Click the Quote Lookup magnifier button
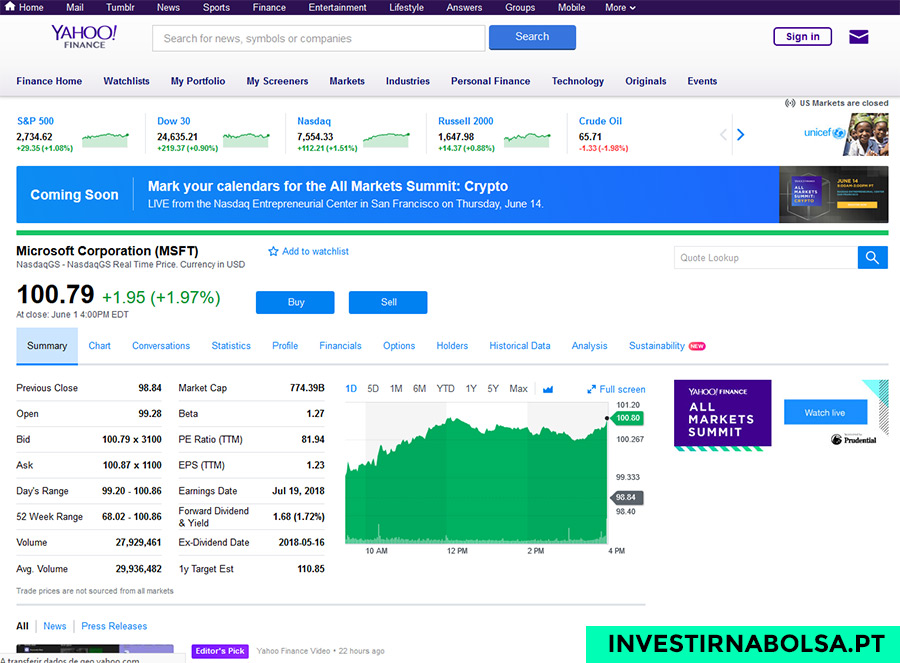Image resolution: width=900 pixels, height=663 pixels. coord(872,258)
